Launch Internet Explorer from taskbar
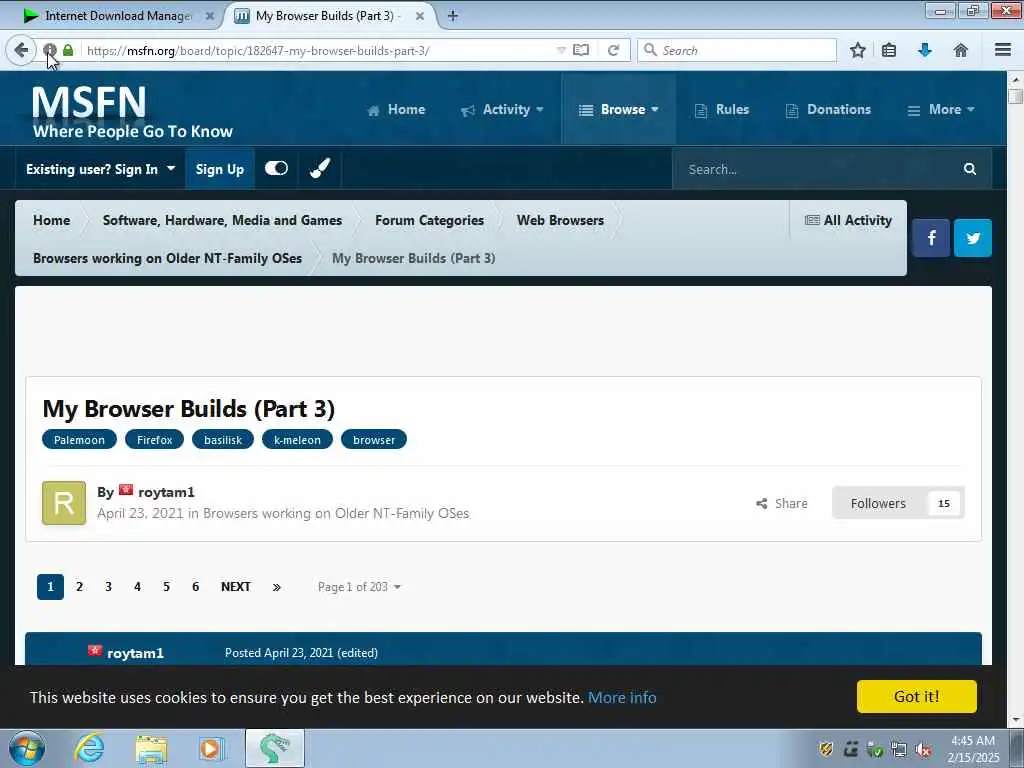Screen dimensions: 1024x768 tap(89, 748)
